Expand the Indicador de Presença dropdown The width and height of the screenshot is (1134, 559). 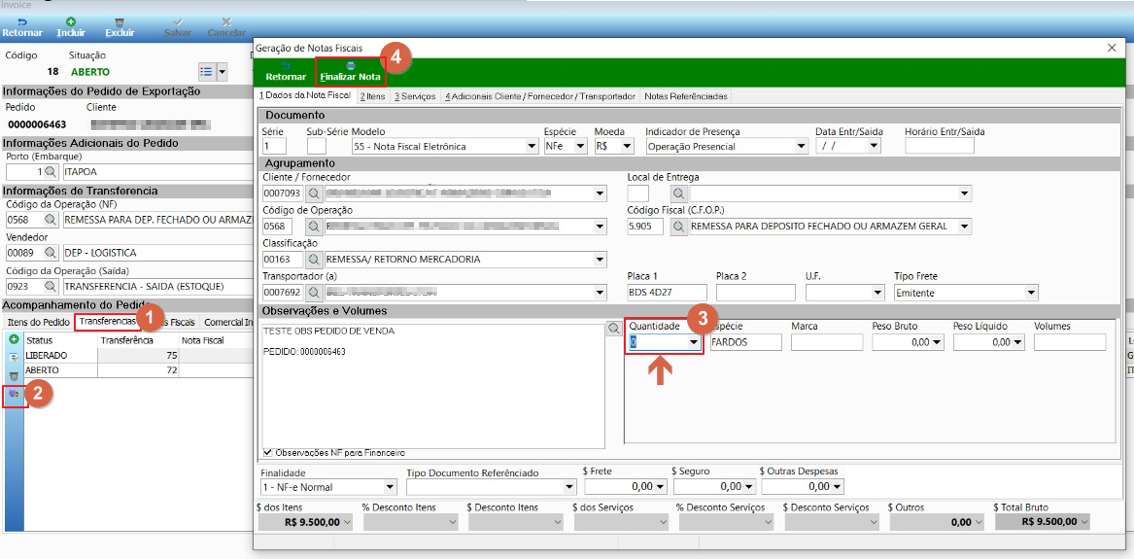coord(801,146)
